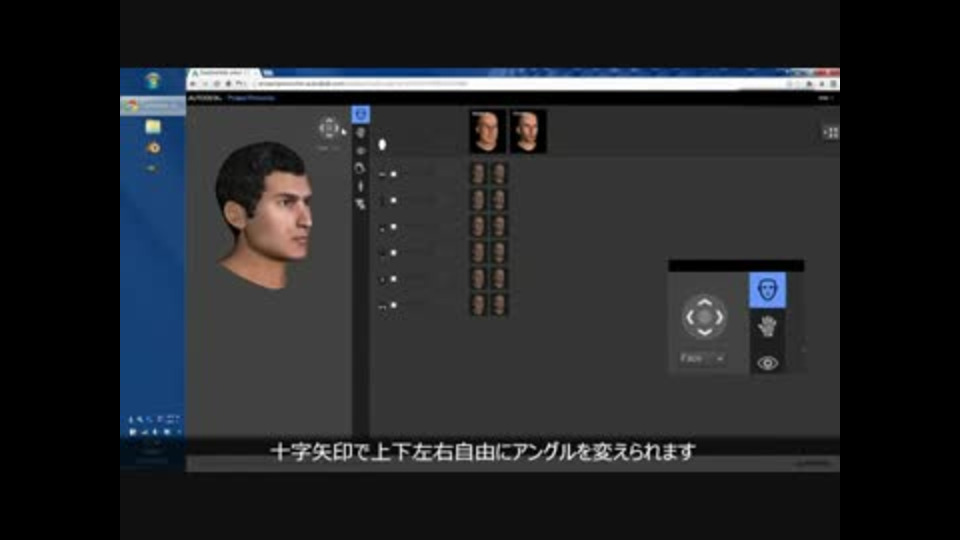Viewport: 960px width, 540px height.
Task: Open a new browser tab
Action: 268,73
